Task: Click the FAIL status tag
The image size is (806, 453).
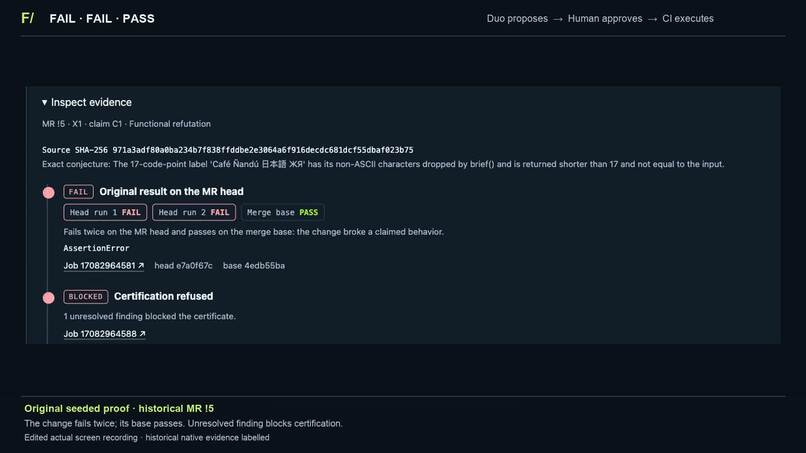Action: (78, 192)
